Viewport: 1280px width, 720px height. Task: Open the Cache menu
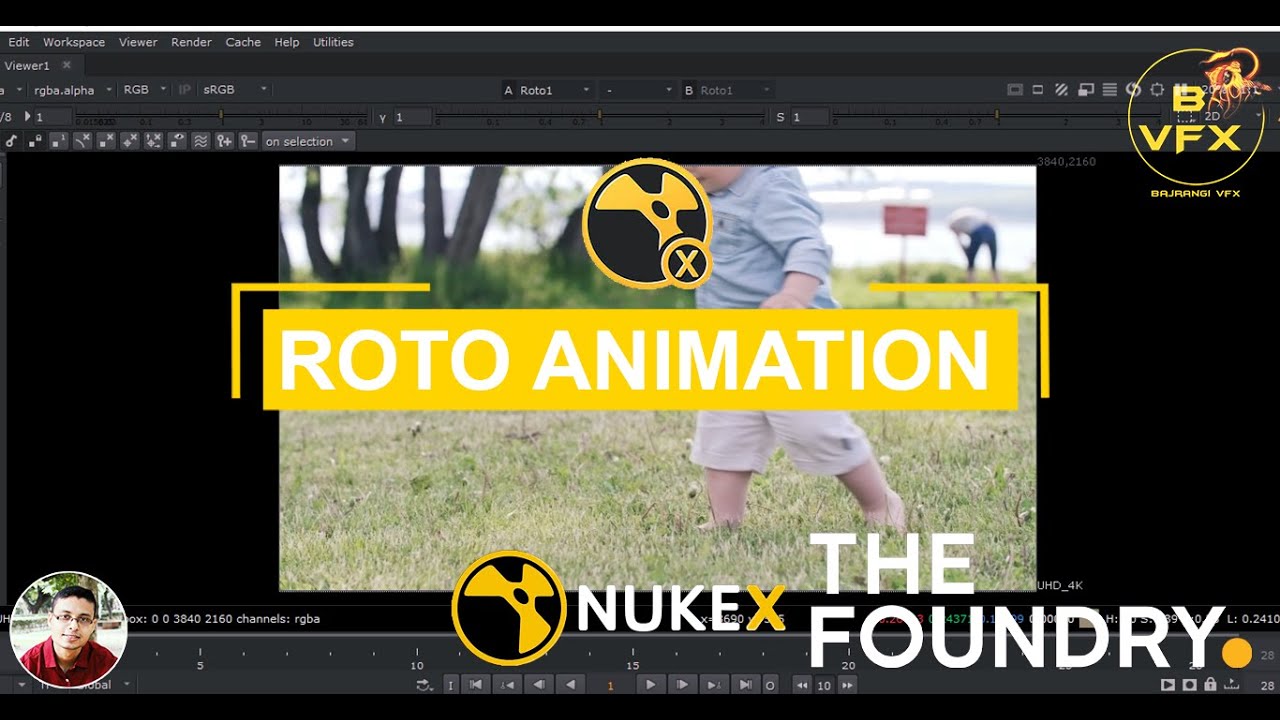(243, 42)
